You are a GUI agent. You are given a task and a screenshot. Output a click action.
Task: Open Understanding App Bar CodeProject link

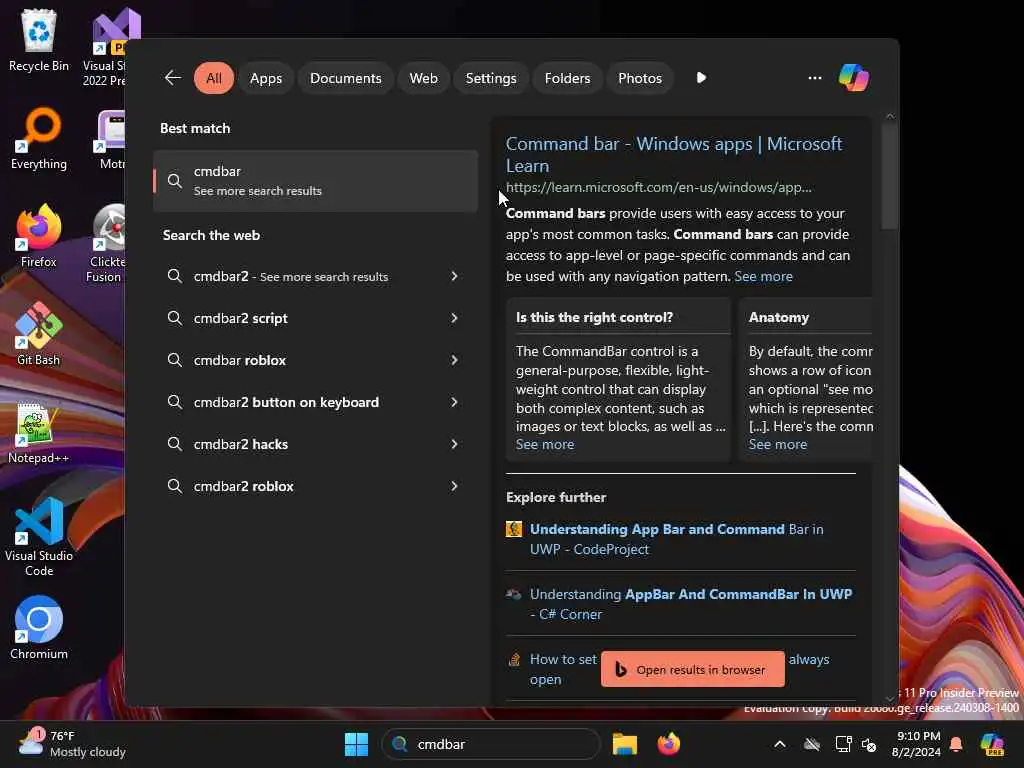coord(677,539)
